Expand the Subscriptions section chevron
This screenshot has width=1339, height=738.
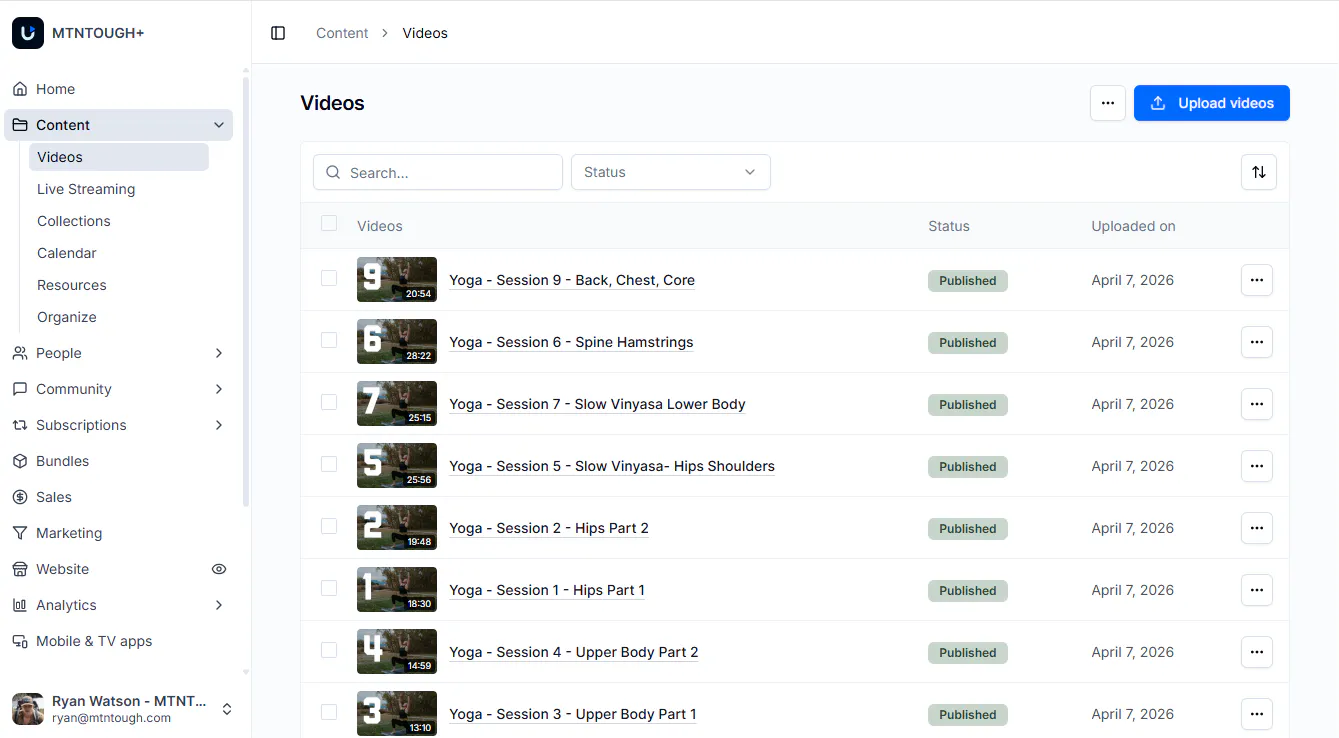click(x=219, y=425)
